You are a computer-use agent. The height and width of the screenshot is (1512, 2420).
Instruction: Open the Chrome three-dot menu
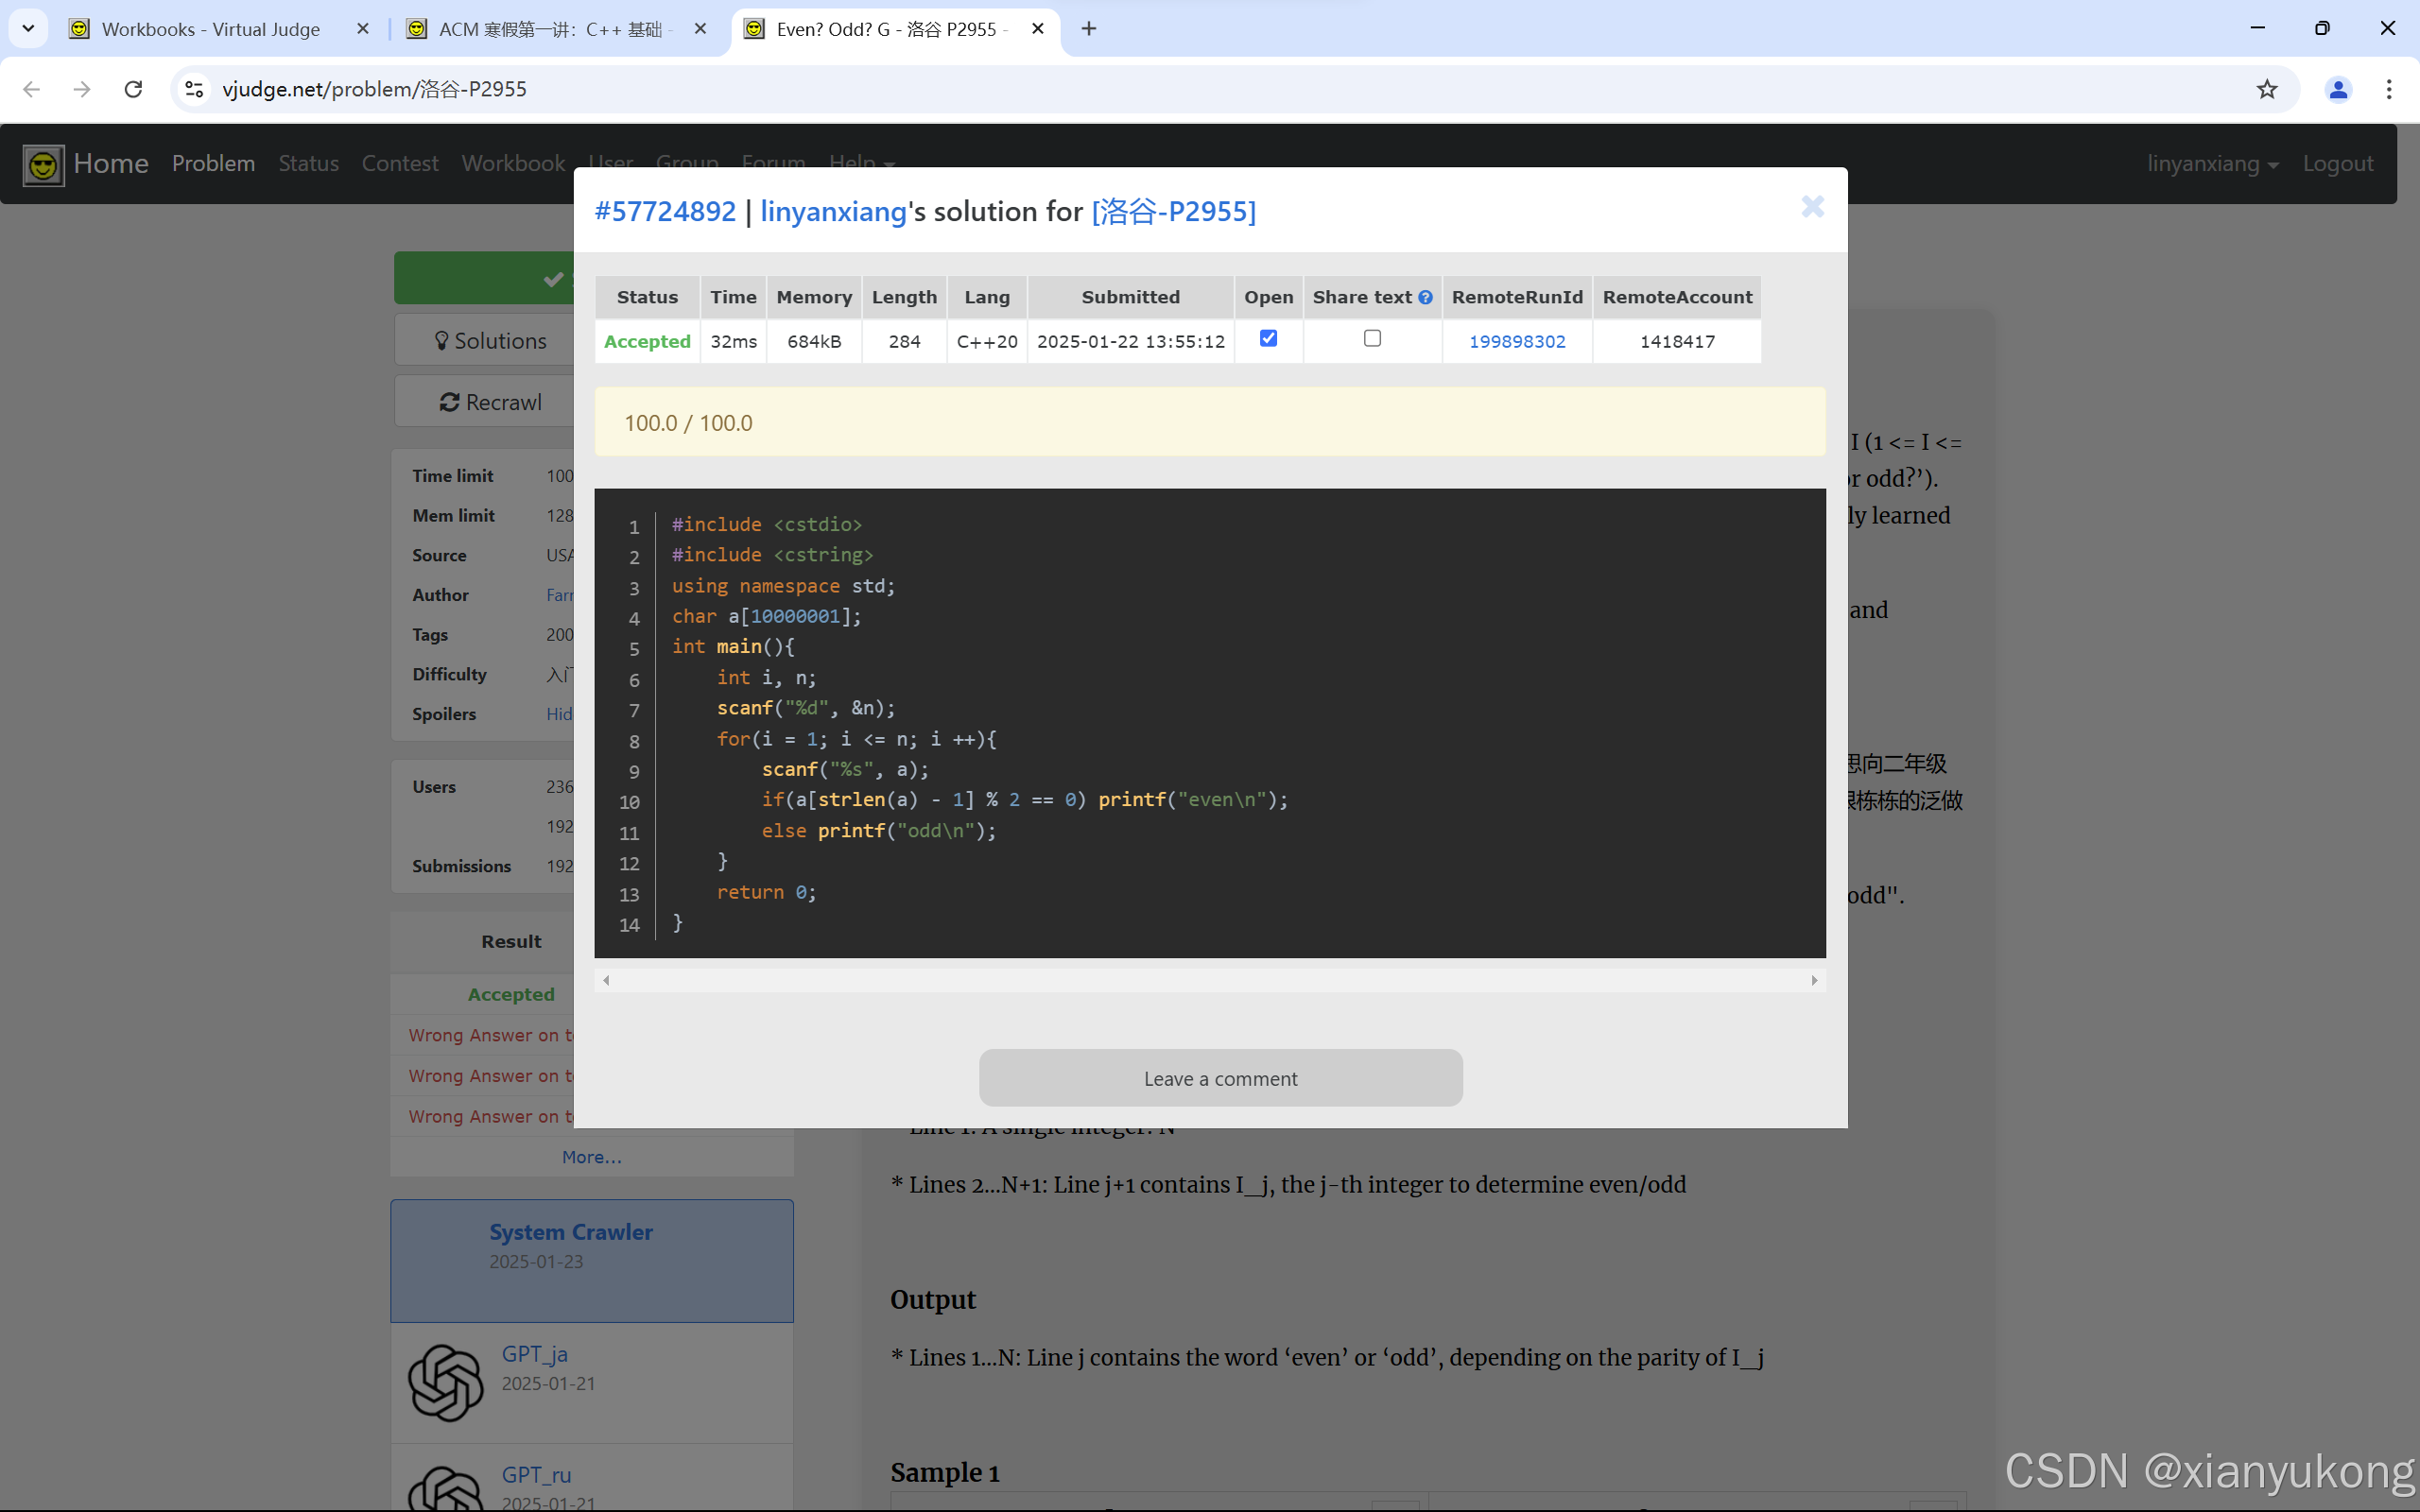2388,89
